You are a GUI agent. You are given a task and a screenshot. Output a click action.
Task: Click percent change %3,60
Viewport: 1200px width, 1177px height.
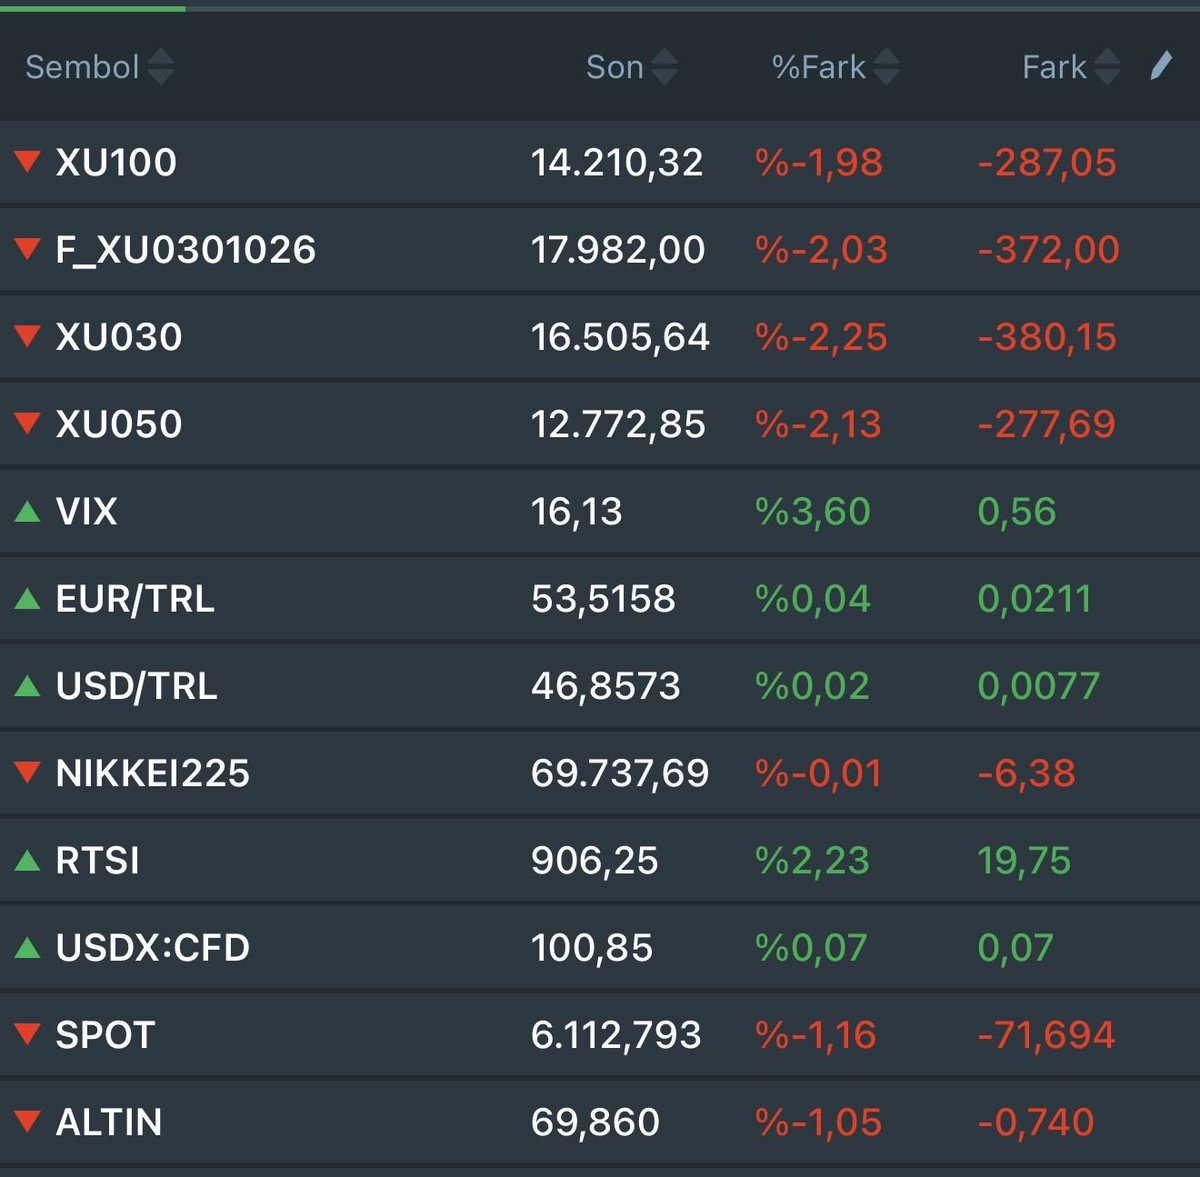click(812, 511)
